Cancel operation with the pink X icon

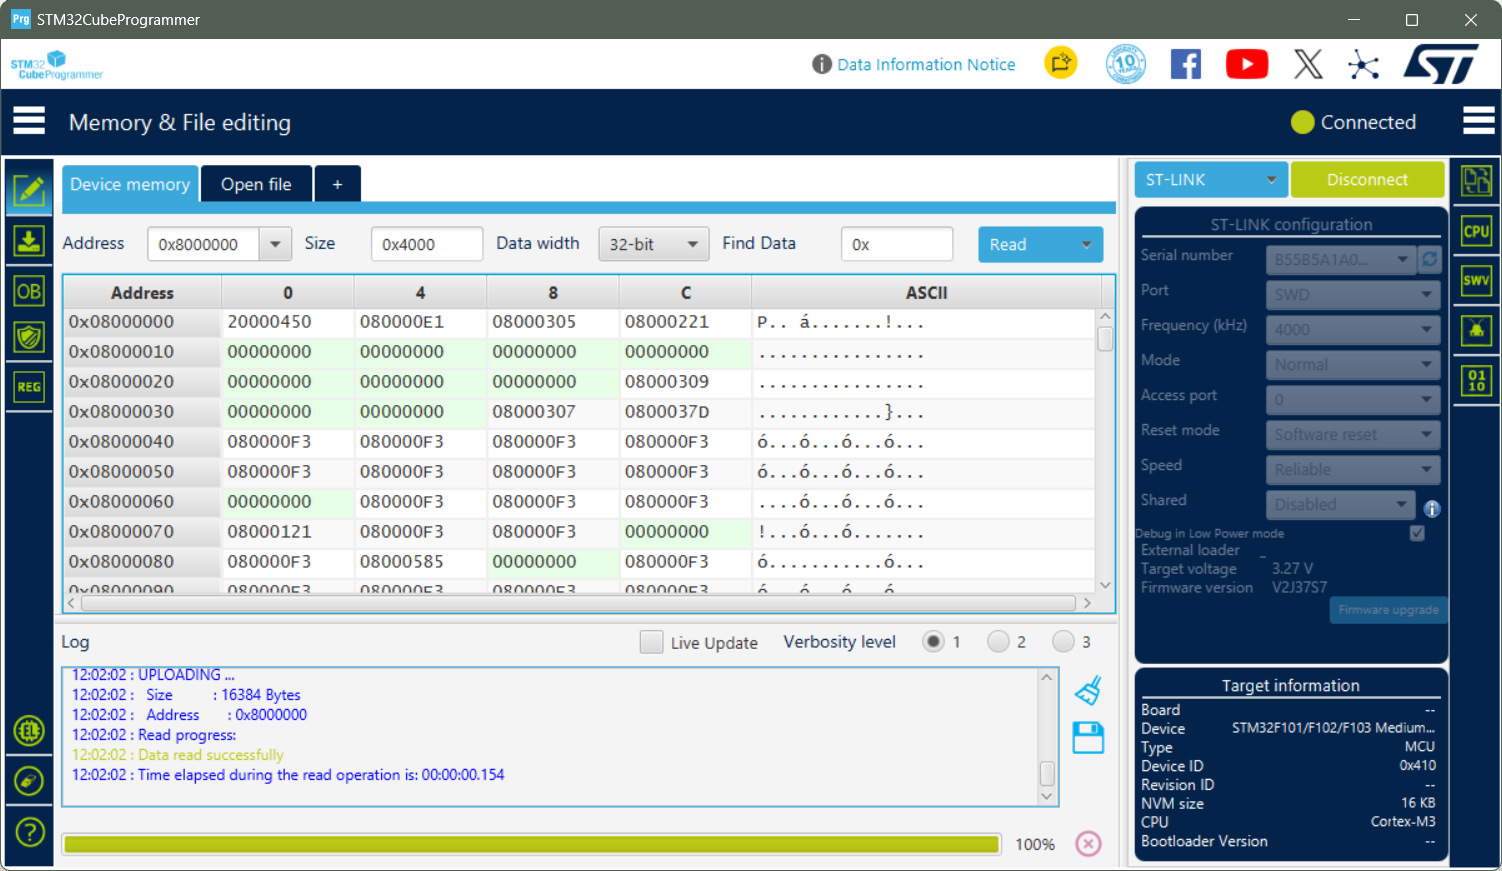pos(1088,844)
